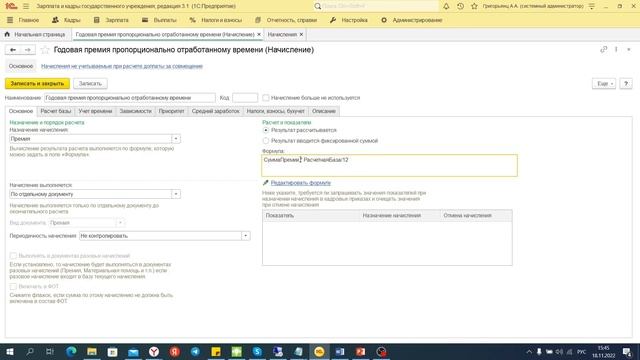Open notifications bell in title bar
This screenshot has width=640, height=360.
pyautogui.click(x=446, y=6)
